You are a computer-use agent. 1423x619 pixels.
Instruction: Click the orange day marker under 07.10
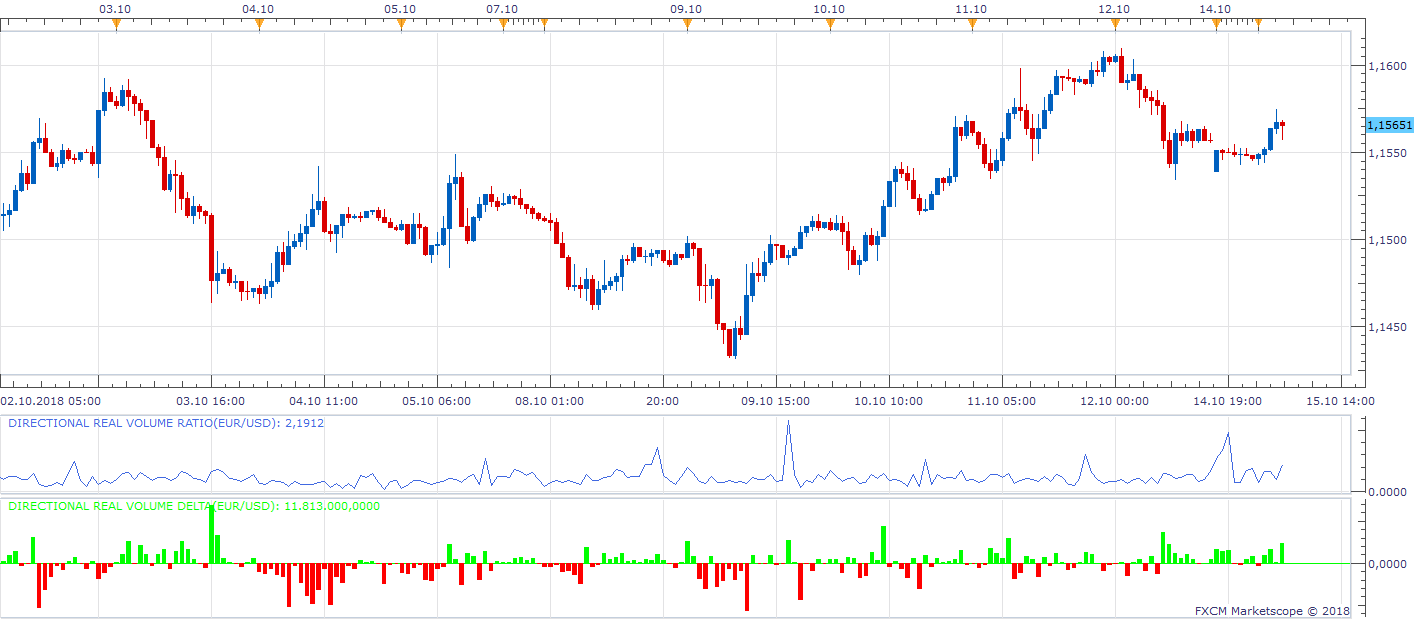click(503, 24)
